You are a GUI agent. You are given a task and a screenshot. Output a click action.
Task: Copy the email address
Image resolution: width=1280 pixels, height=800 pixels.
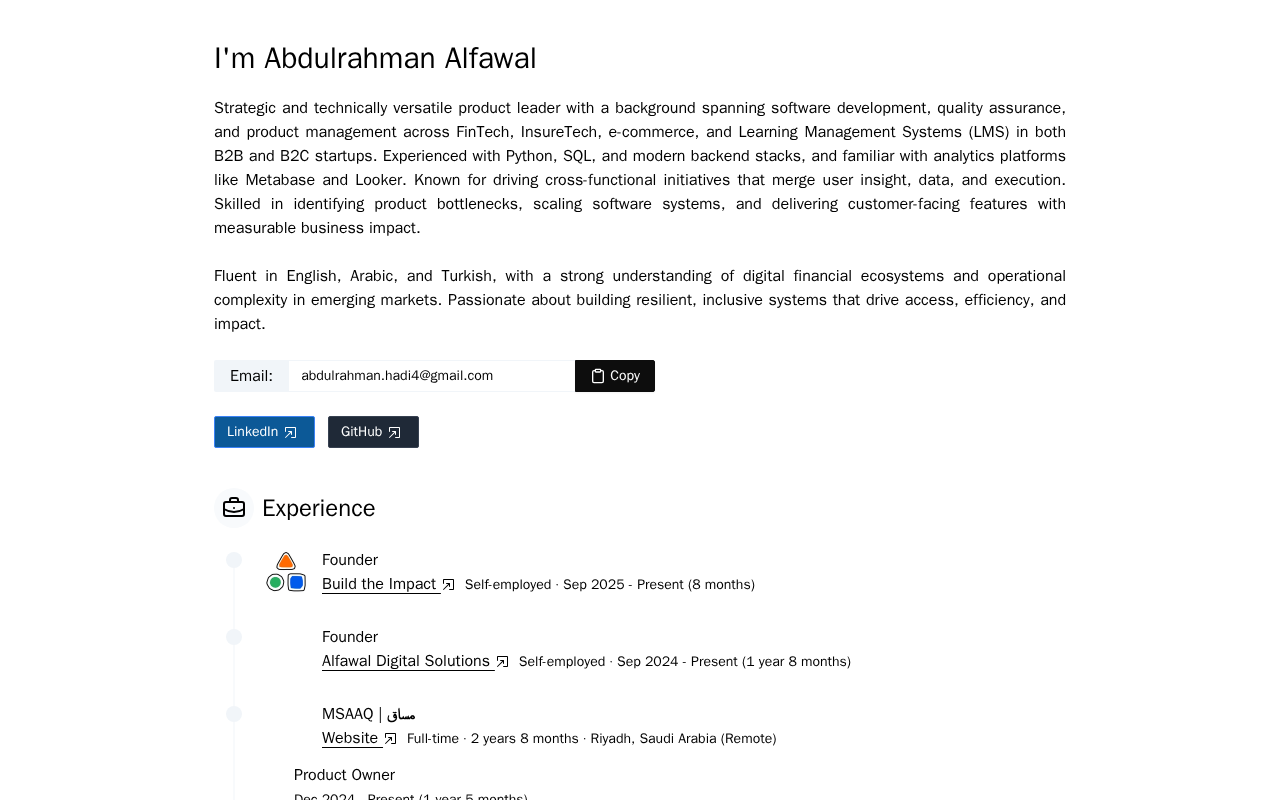click(615, 376)
